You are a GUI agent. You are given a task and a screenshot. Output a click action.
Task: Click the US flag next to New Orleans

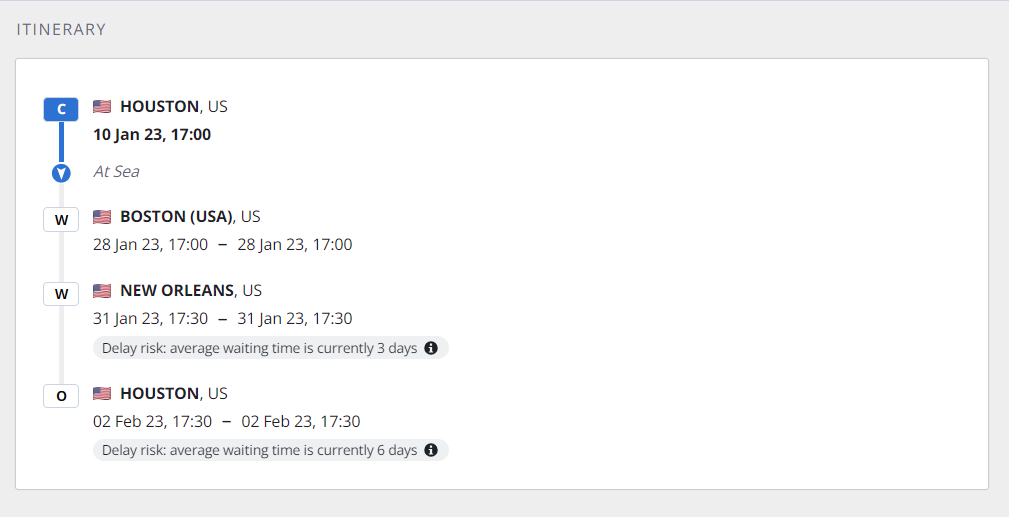click(102, 291)
